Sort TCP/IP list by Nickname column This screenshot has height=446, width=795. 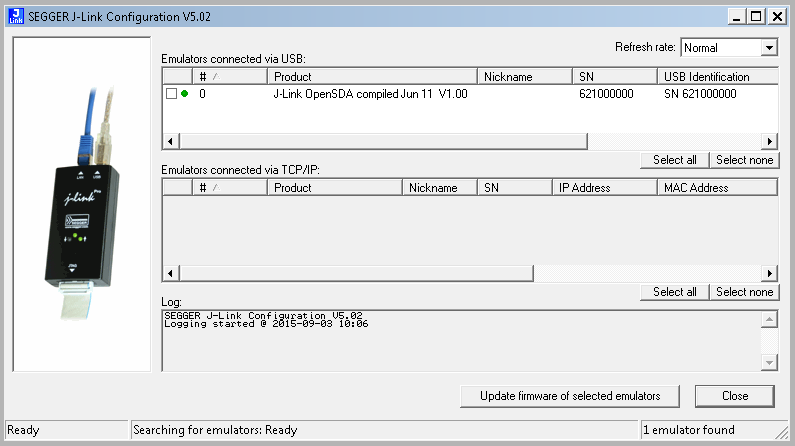pyautogui.click(x=440, y=188)
